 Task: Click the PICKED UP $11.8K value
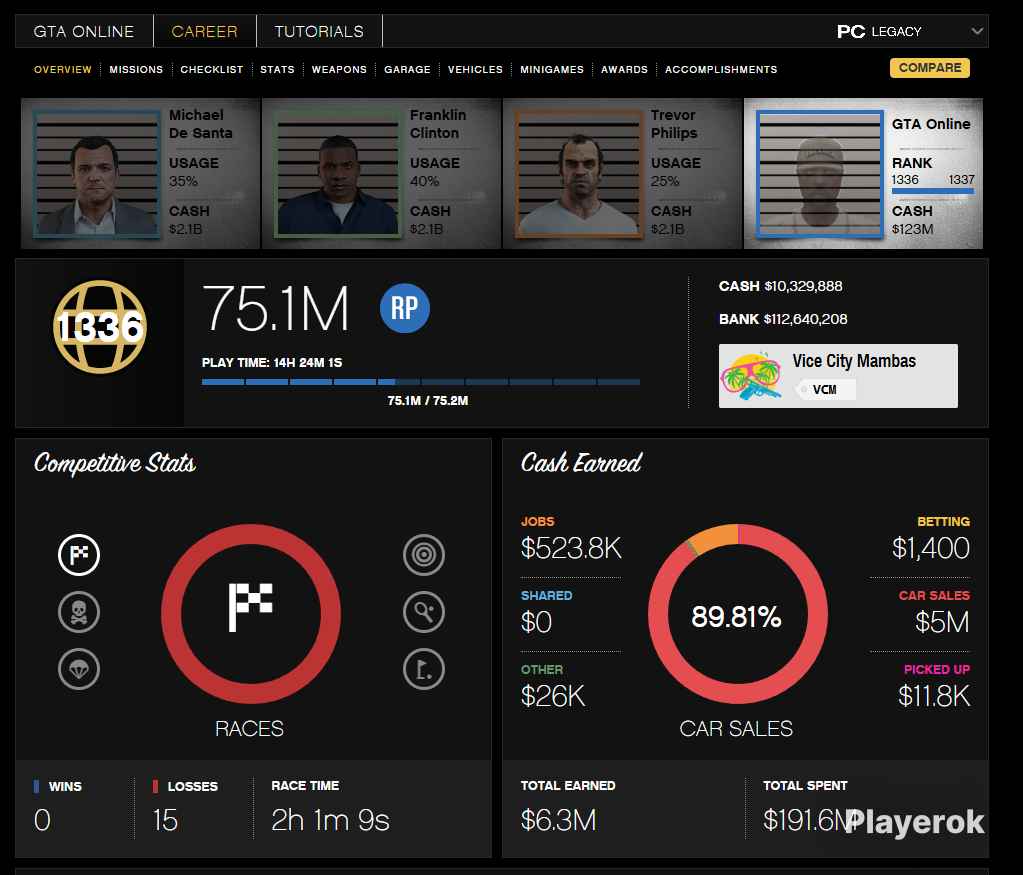pos(934,696)
